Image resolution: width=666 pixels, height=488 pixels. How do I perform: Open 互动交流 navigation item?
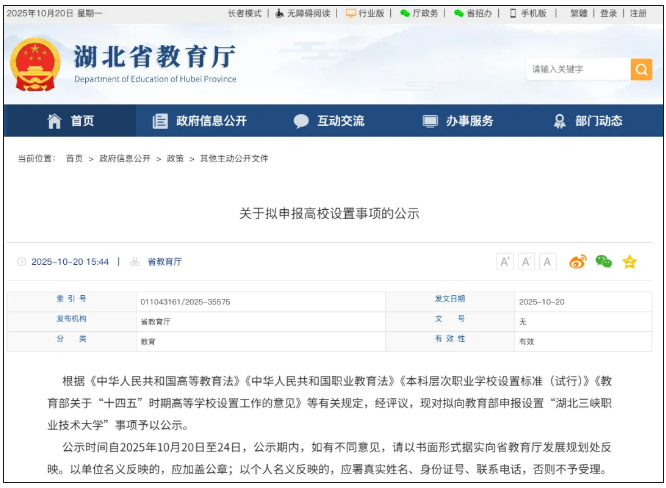329,121
